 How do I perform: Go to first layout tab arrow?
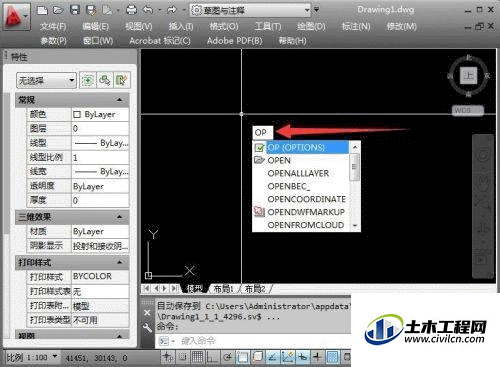(147, 288)
